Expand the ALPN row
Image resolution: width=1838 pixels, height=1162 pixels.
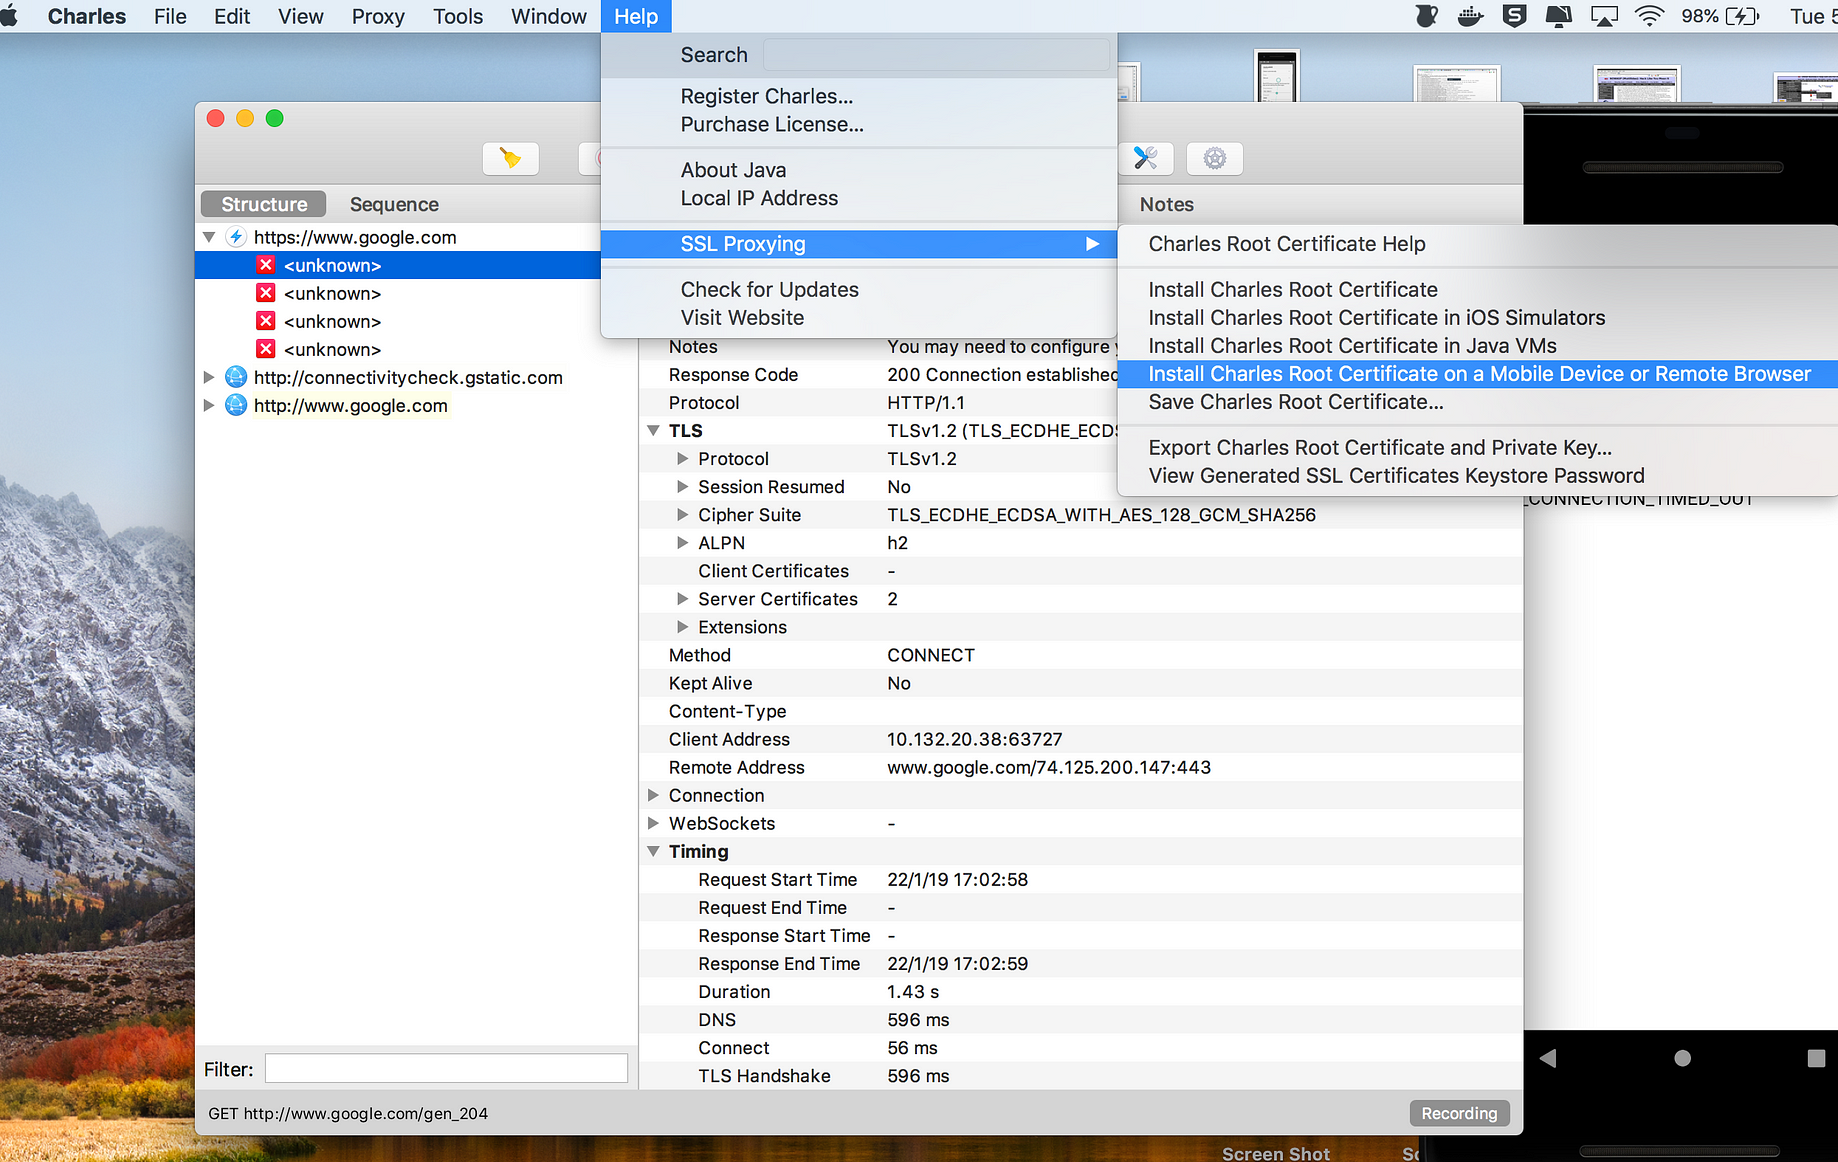tap(682, 543)
